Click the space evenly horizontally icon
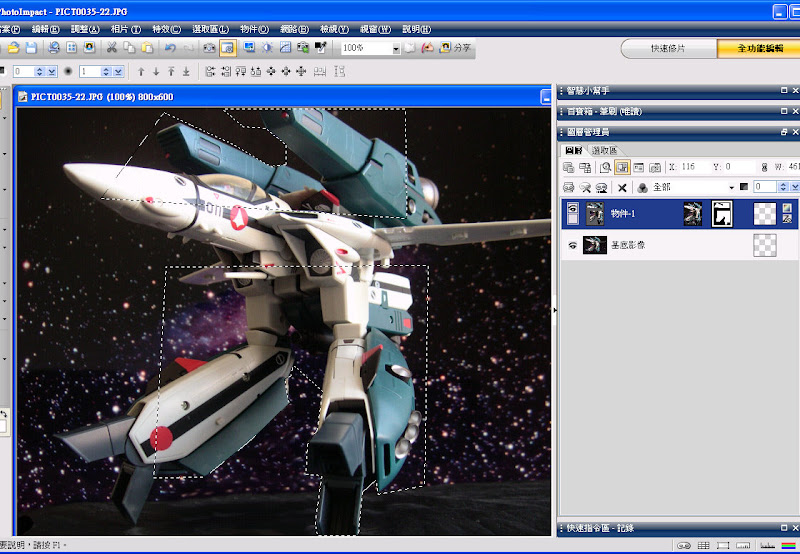This screenshot has height=554, width=800. pos(320,72)
